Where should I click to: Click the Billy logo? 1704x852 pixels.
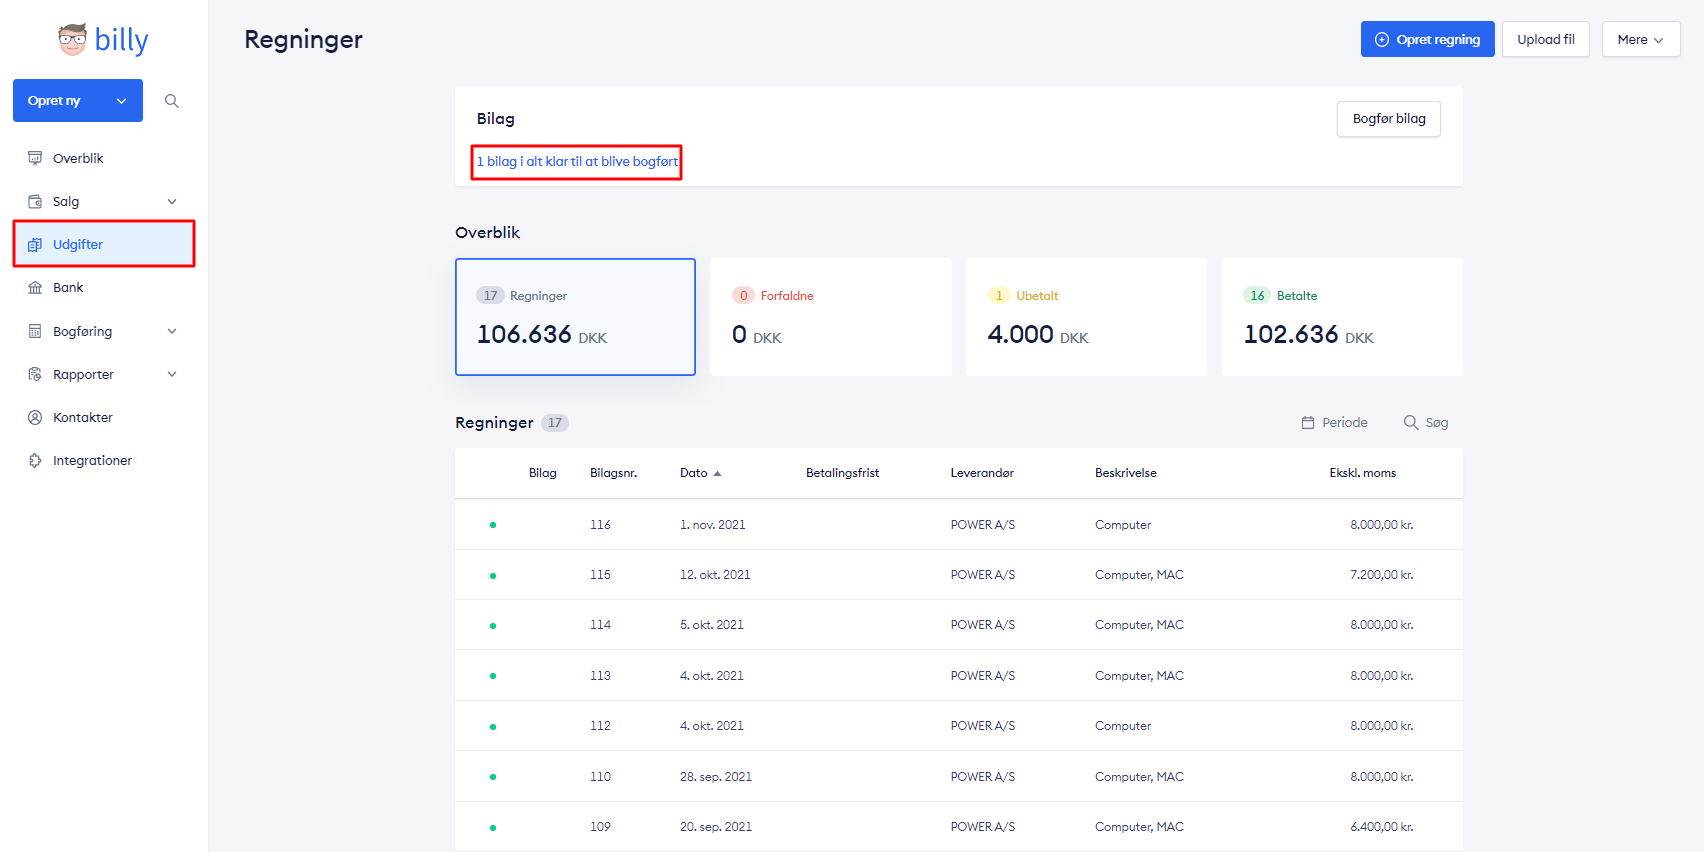pos(103,40)
